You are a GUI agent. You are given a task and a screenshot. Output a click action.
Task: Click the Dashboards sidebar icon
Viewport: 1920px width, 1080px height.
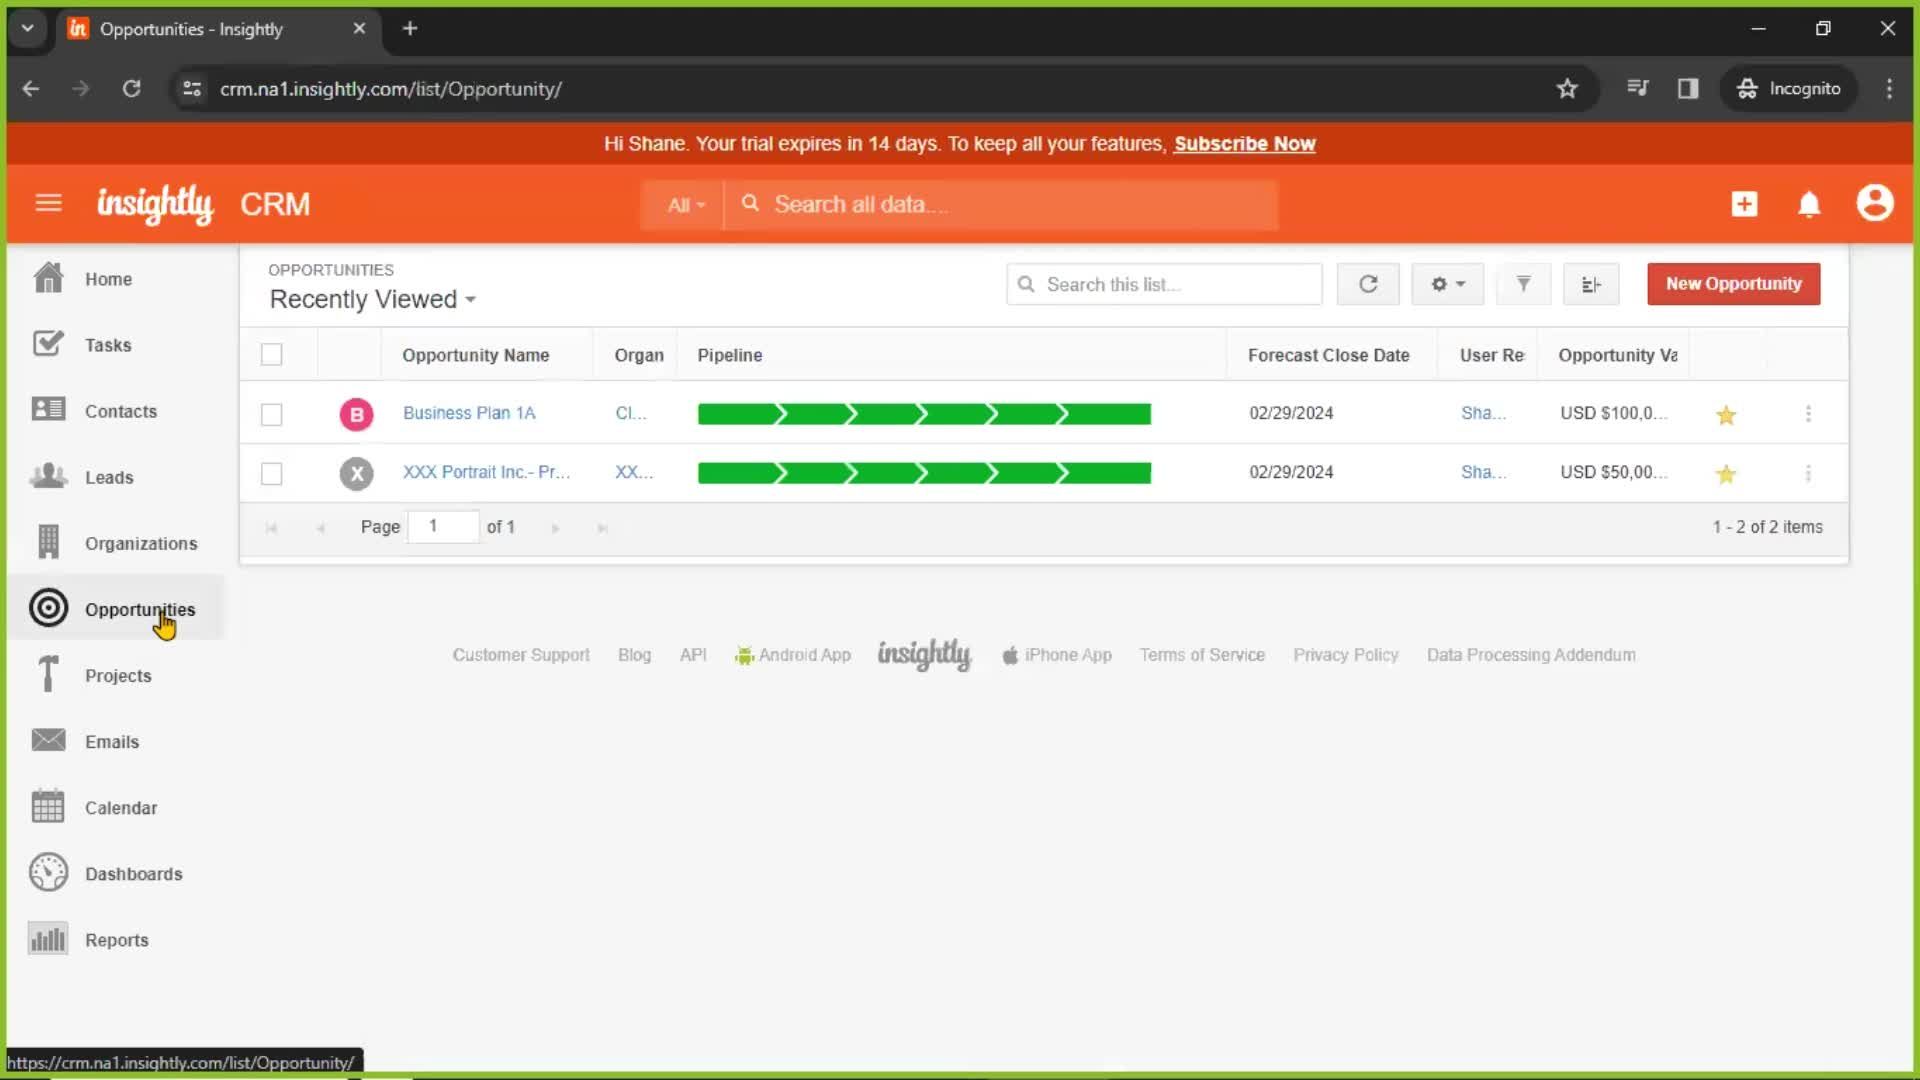[x=49, y=873]
